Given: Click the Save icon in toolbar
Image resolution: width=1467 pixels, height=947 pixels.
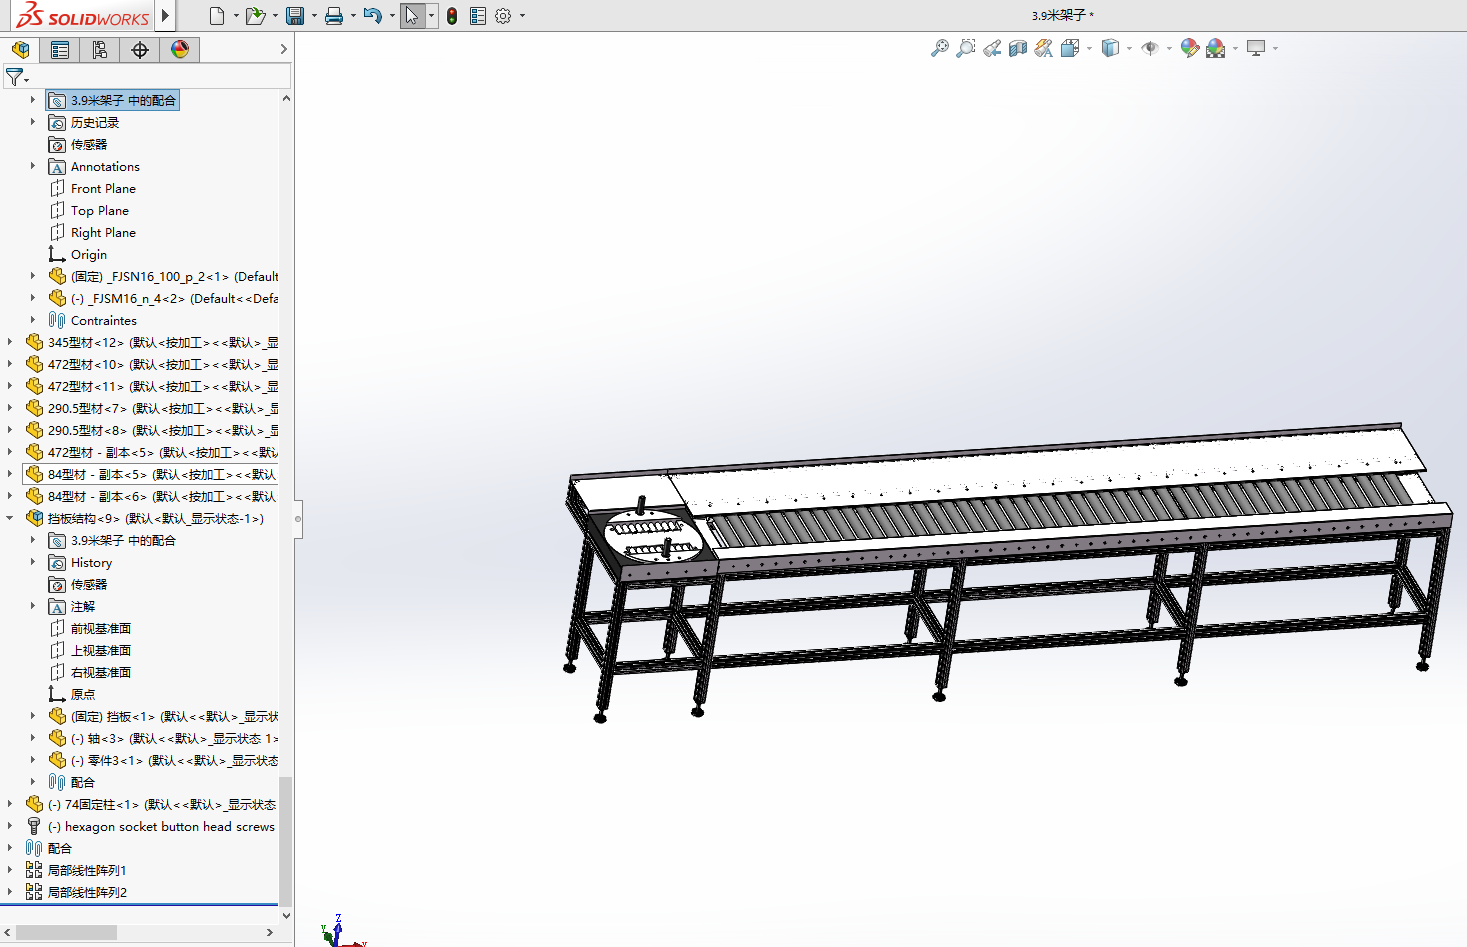Looking at the screenshot, I should (x=295, y=16).
